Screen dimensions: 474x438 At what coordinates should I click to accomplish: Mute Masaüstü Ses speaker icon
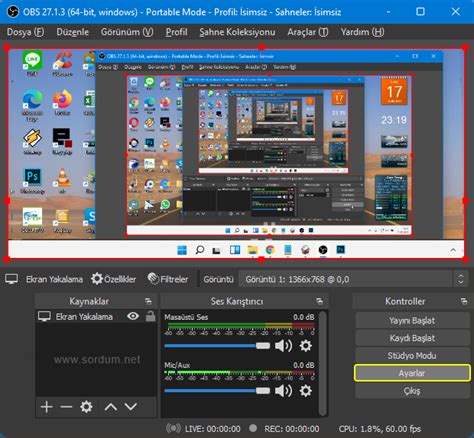(283, 346)
